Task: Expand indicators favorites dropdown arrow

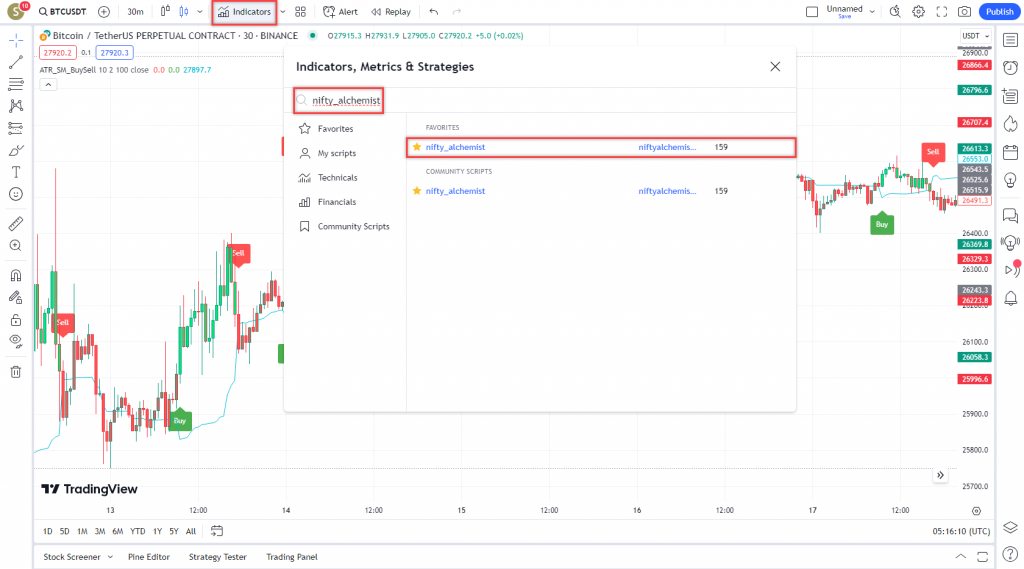Action: pyautogui.click(x=283, y=12)
